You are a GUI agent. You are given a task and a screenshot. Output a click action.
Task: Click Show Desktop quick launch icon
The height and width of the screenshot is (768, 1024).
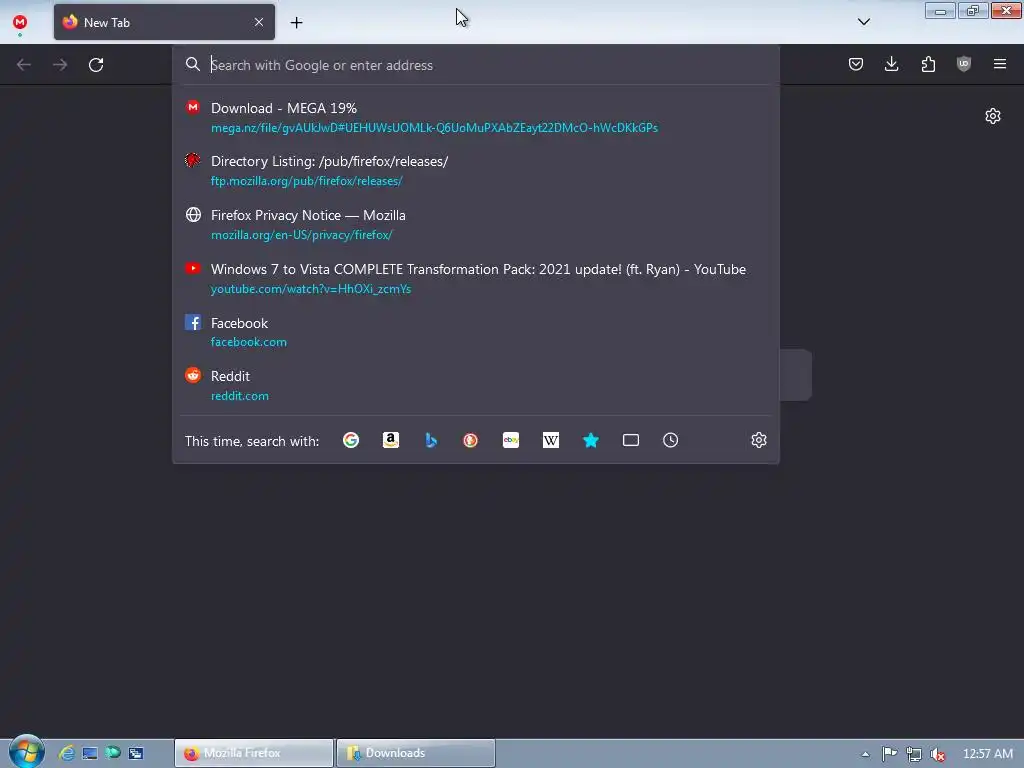pos(89,753)
